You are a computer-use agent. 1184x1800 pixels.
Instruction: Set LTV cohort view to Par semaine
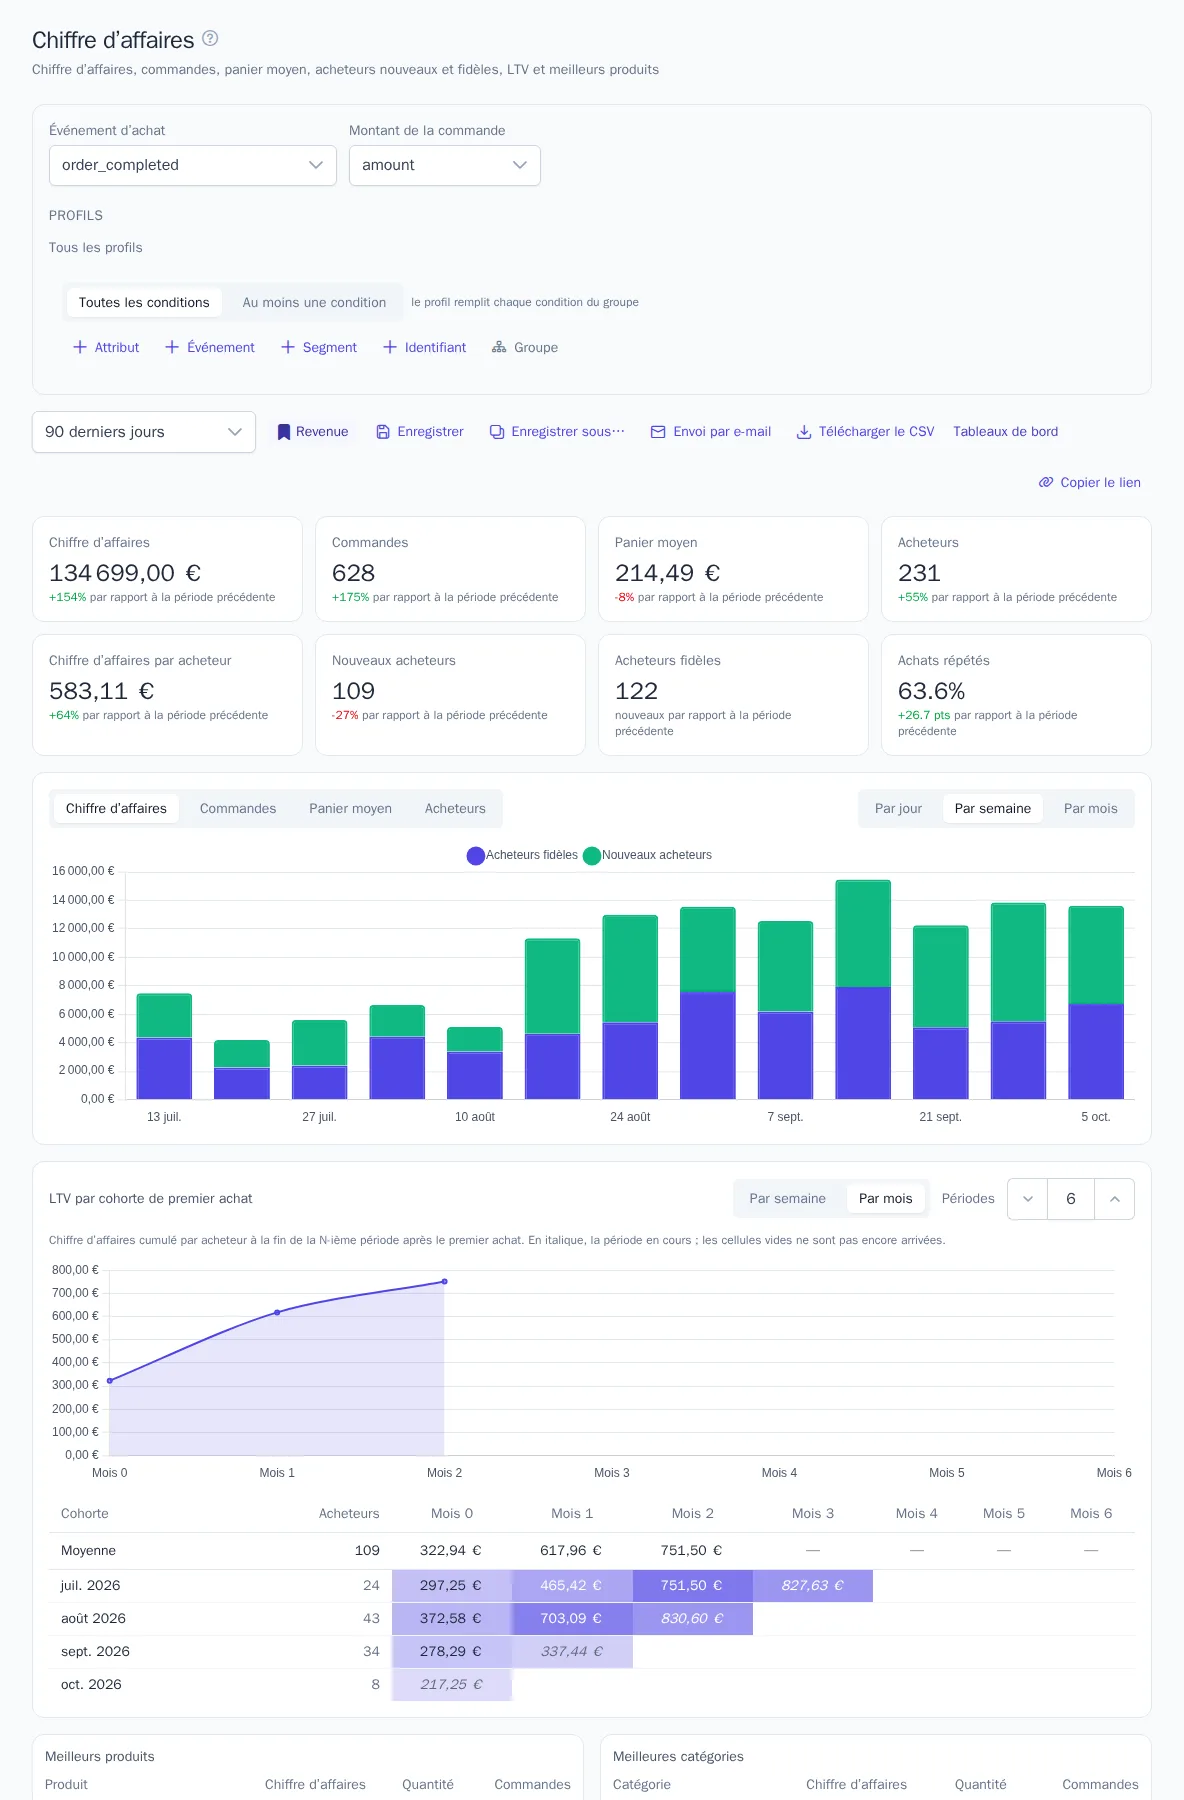point(787,1198)
